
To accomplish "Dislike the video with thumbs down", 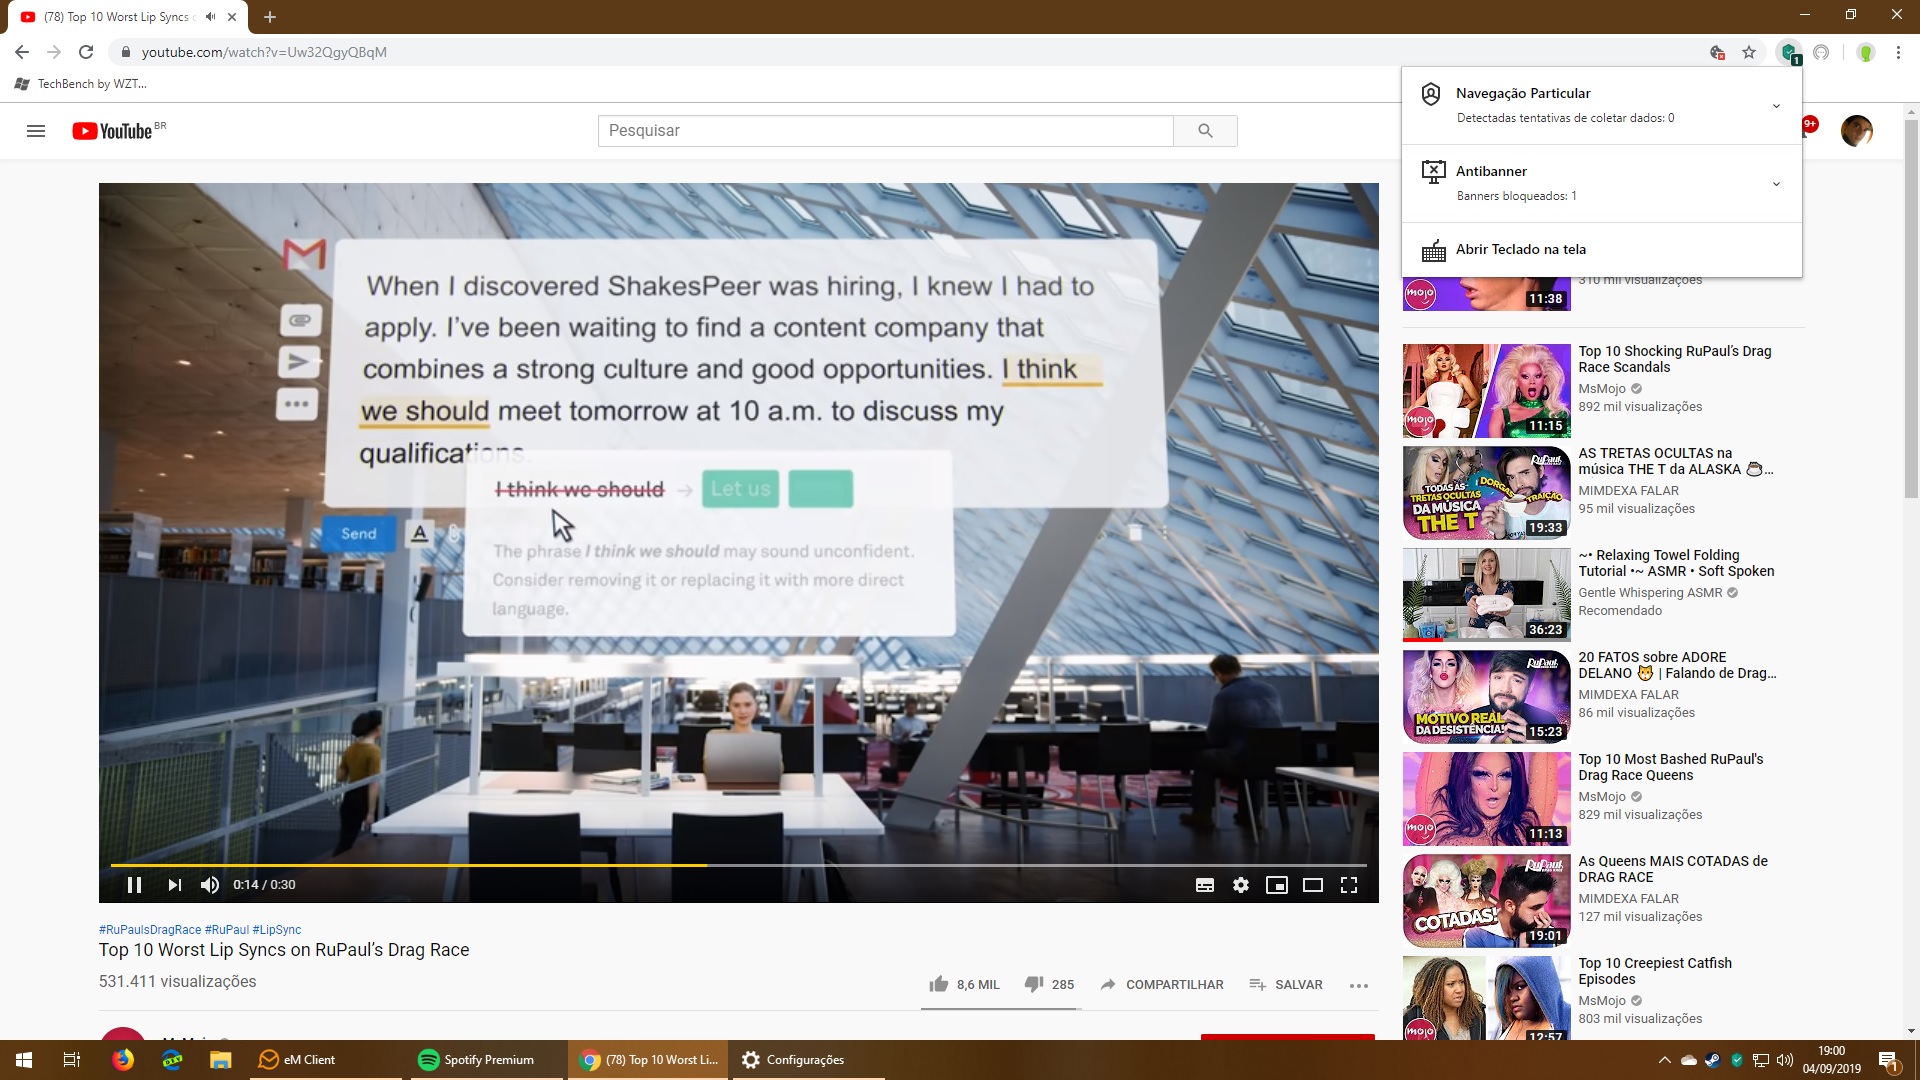I will point(1034,984).
